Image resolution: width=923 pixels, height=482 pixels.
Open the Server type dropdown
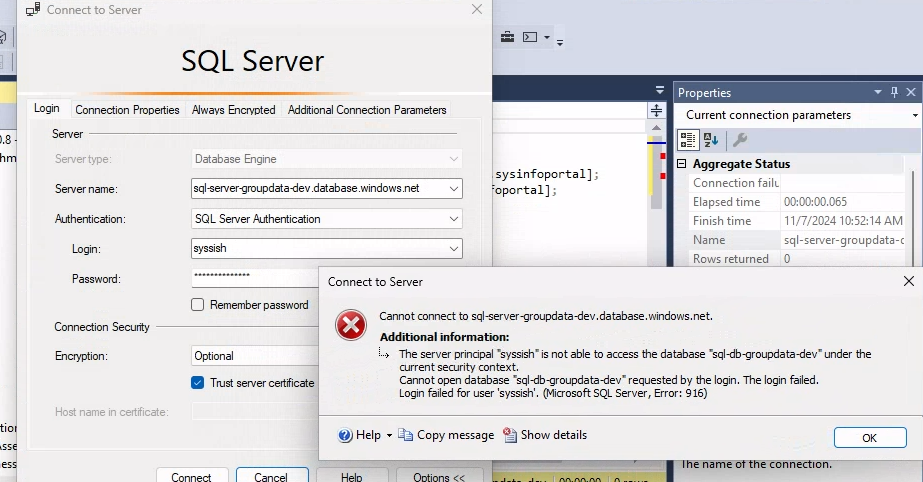point(454,159)
